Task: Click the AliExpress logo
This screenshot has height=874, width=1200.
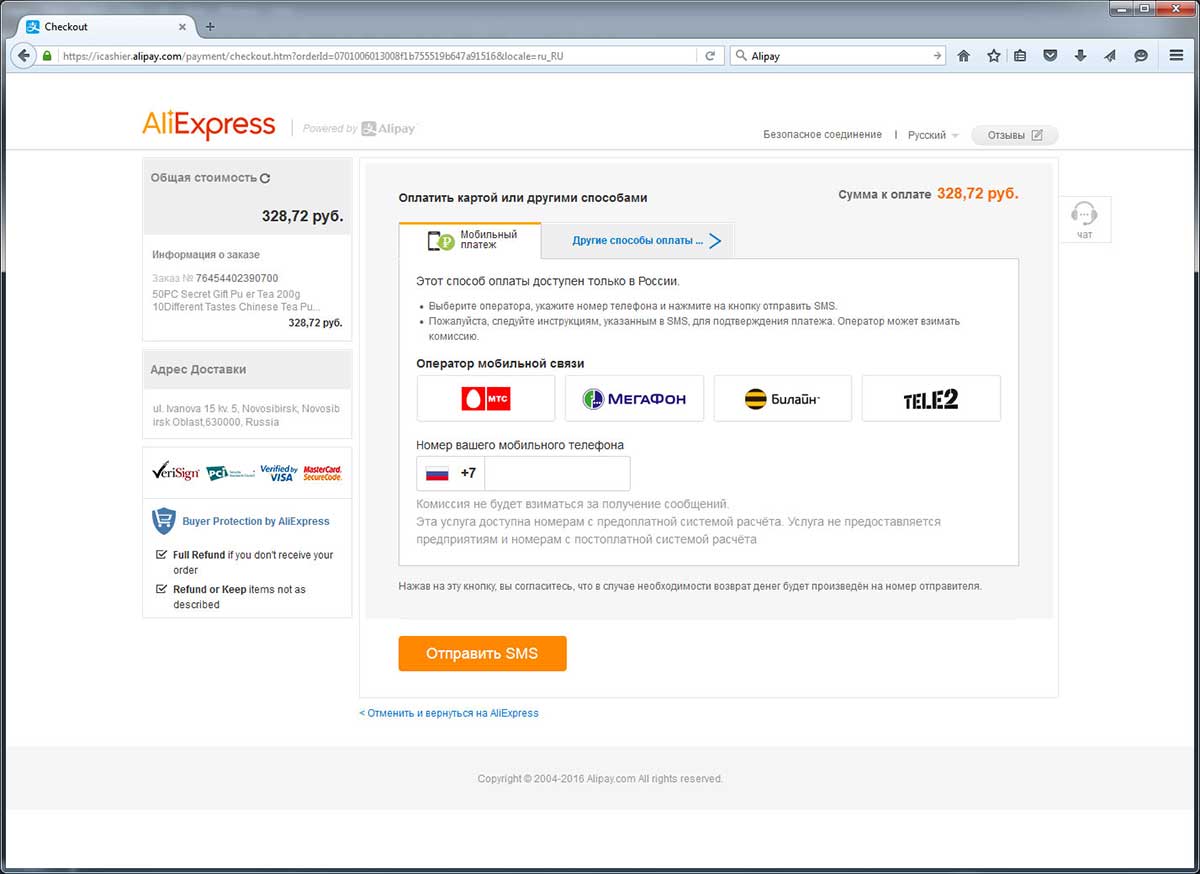Action: click(x=208, y=124)
